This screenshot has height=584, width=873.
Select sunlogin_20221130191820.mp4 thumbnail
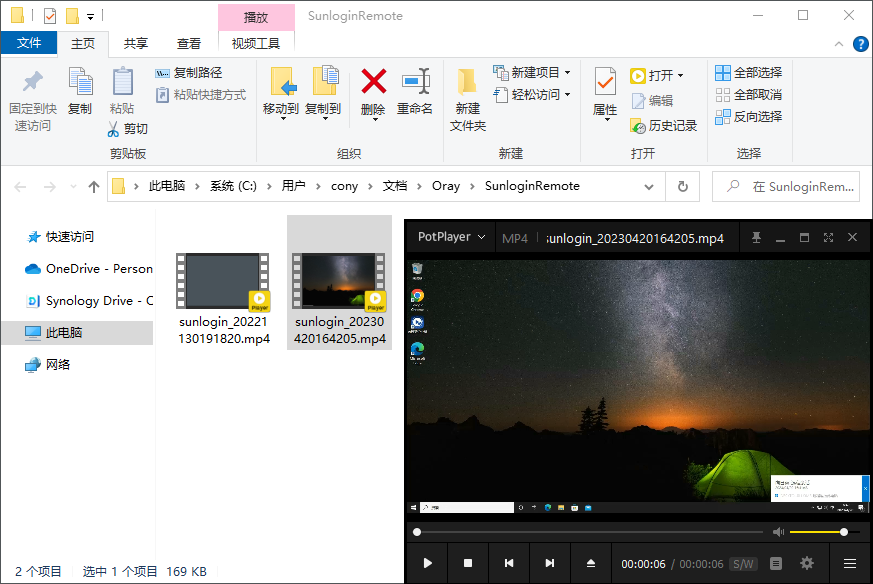[223, 283]
